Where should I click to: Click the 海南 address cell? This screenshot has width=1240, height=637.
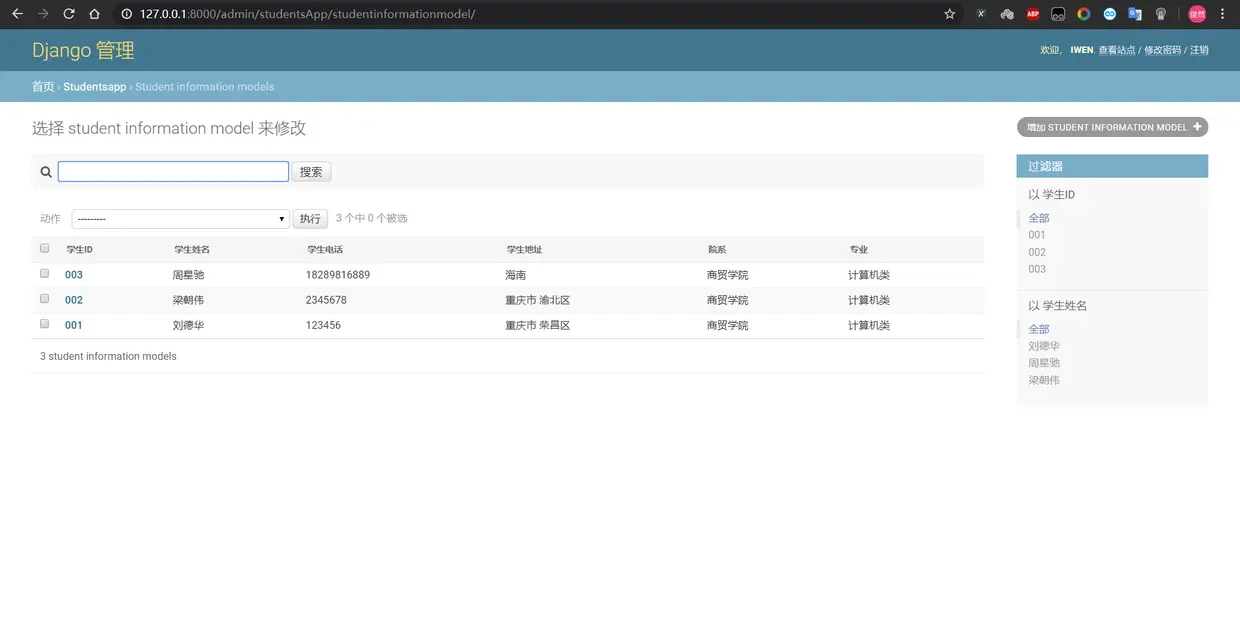click(x=516, y=275)
